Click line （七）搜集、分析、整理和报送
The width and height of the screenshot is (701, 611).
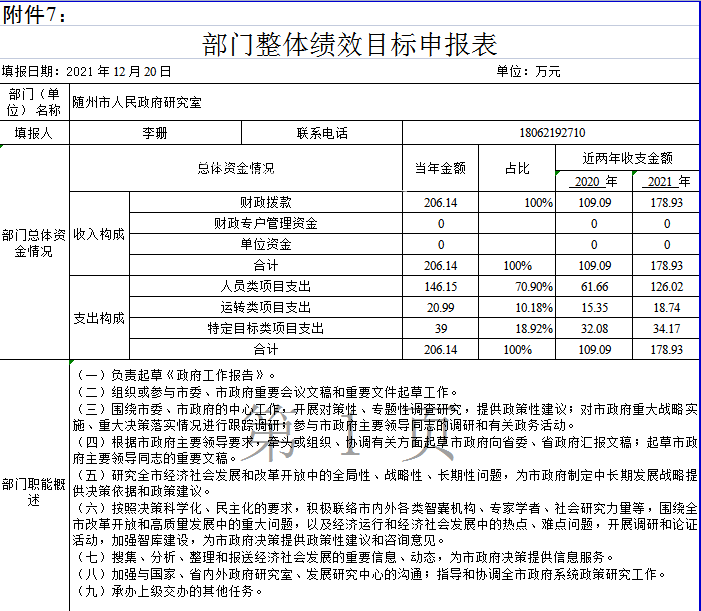tap(343, 557)
